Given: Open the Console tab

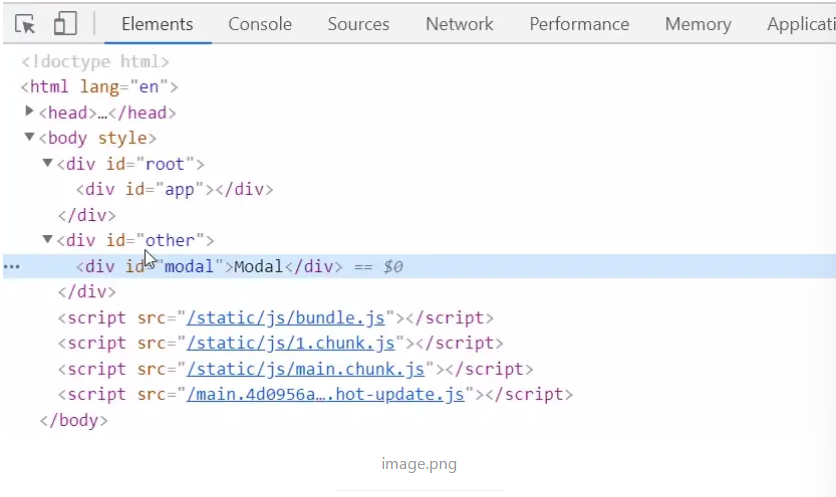Looking at the screenshot, I should click(260, 24).
